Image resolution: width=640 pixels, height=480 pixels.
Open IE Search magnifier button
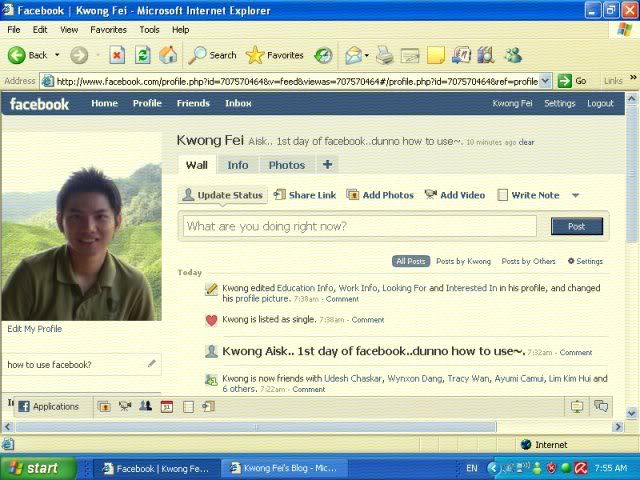click(212, 55)
